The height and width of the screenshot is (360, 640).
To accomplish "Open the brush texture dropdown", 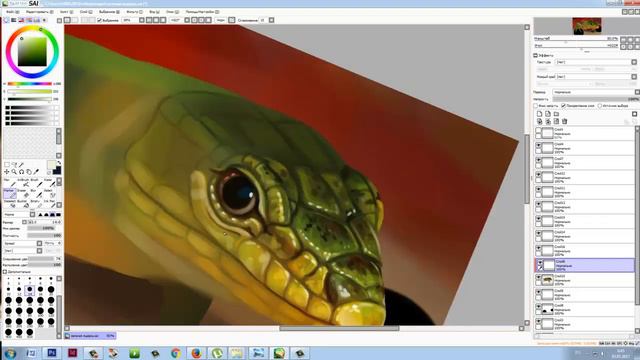I will pyautogui.click(x=22, y=251).
